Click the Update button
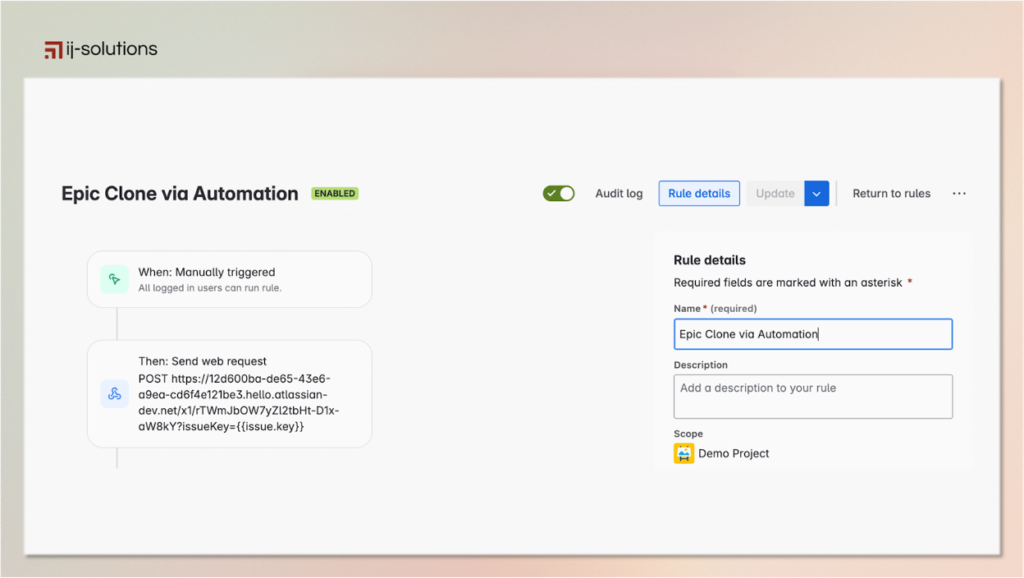1024x578 pixels. click(775, 193)
